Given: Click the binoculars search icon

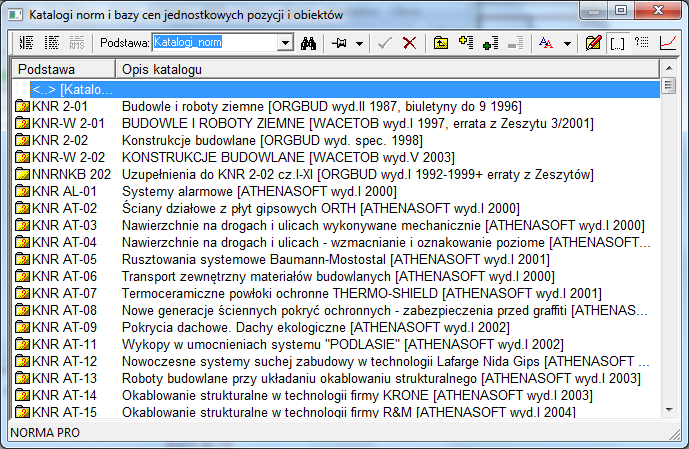Looking at the screenshot, I should point(309,43).
